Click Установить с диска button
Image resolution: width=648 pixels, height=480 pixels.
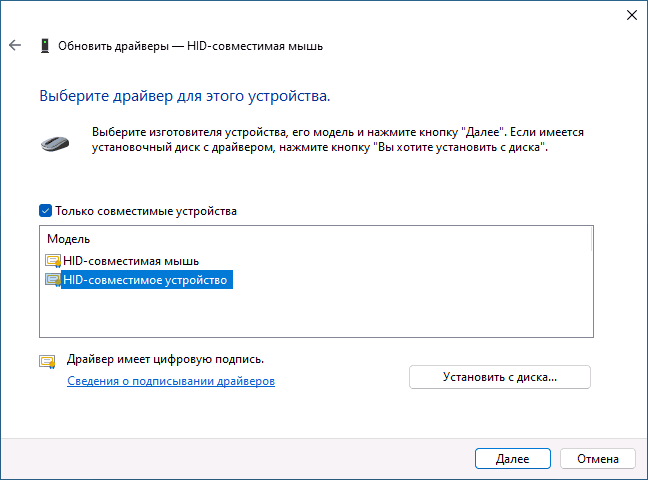coord(500,377)
